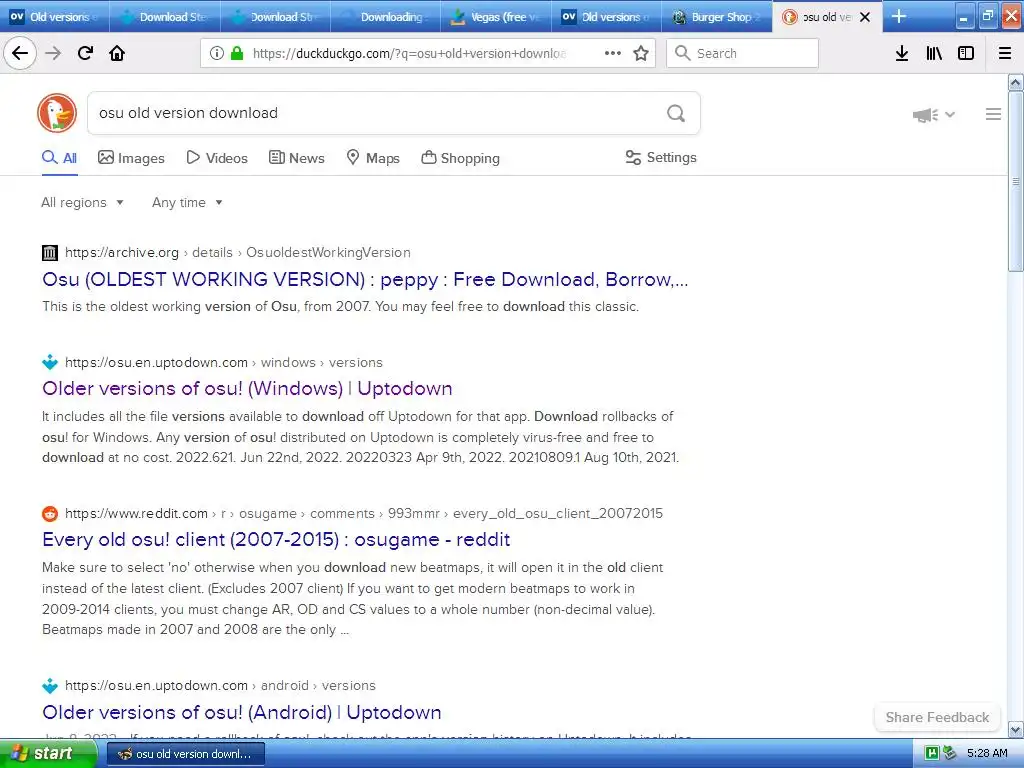Switch to Burger Shop tab
The image size is (1024, 768).
[716, 17]
